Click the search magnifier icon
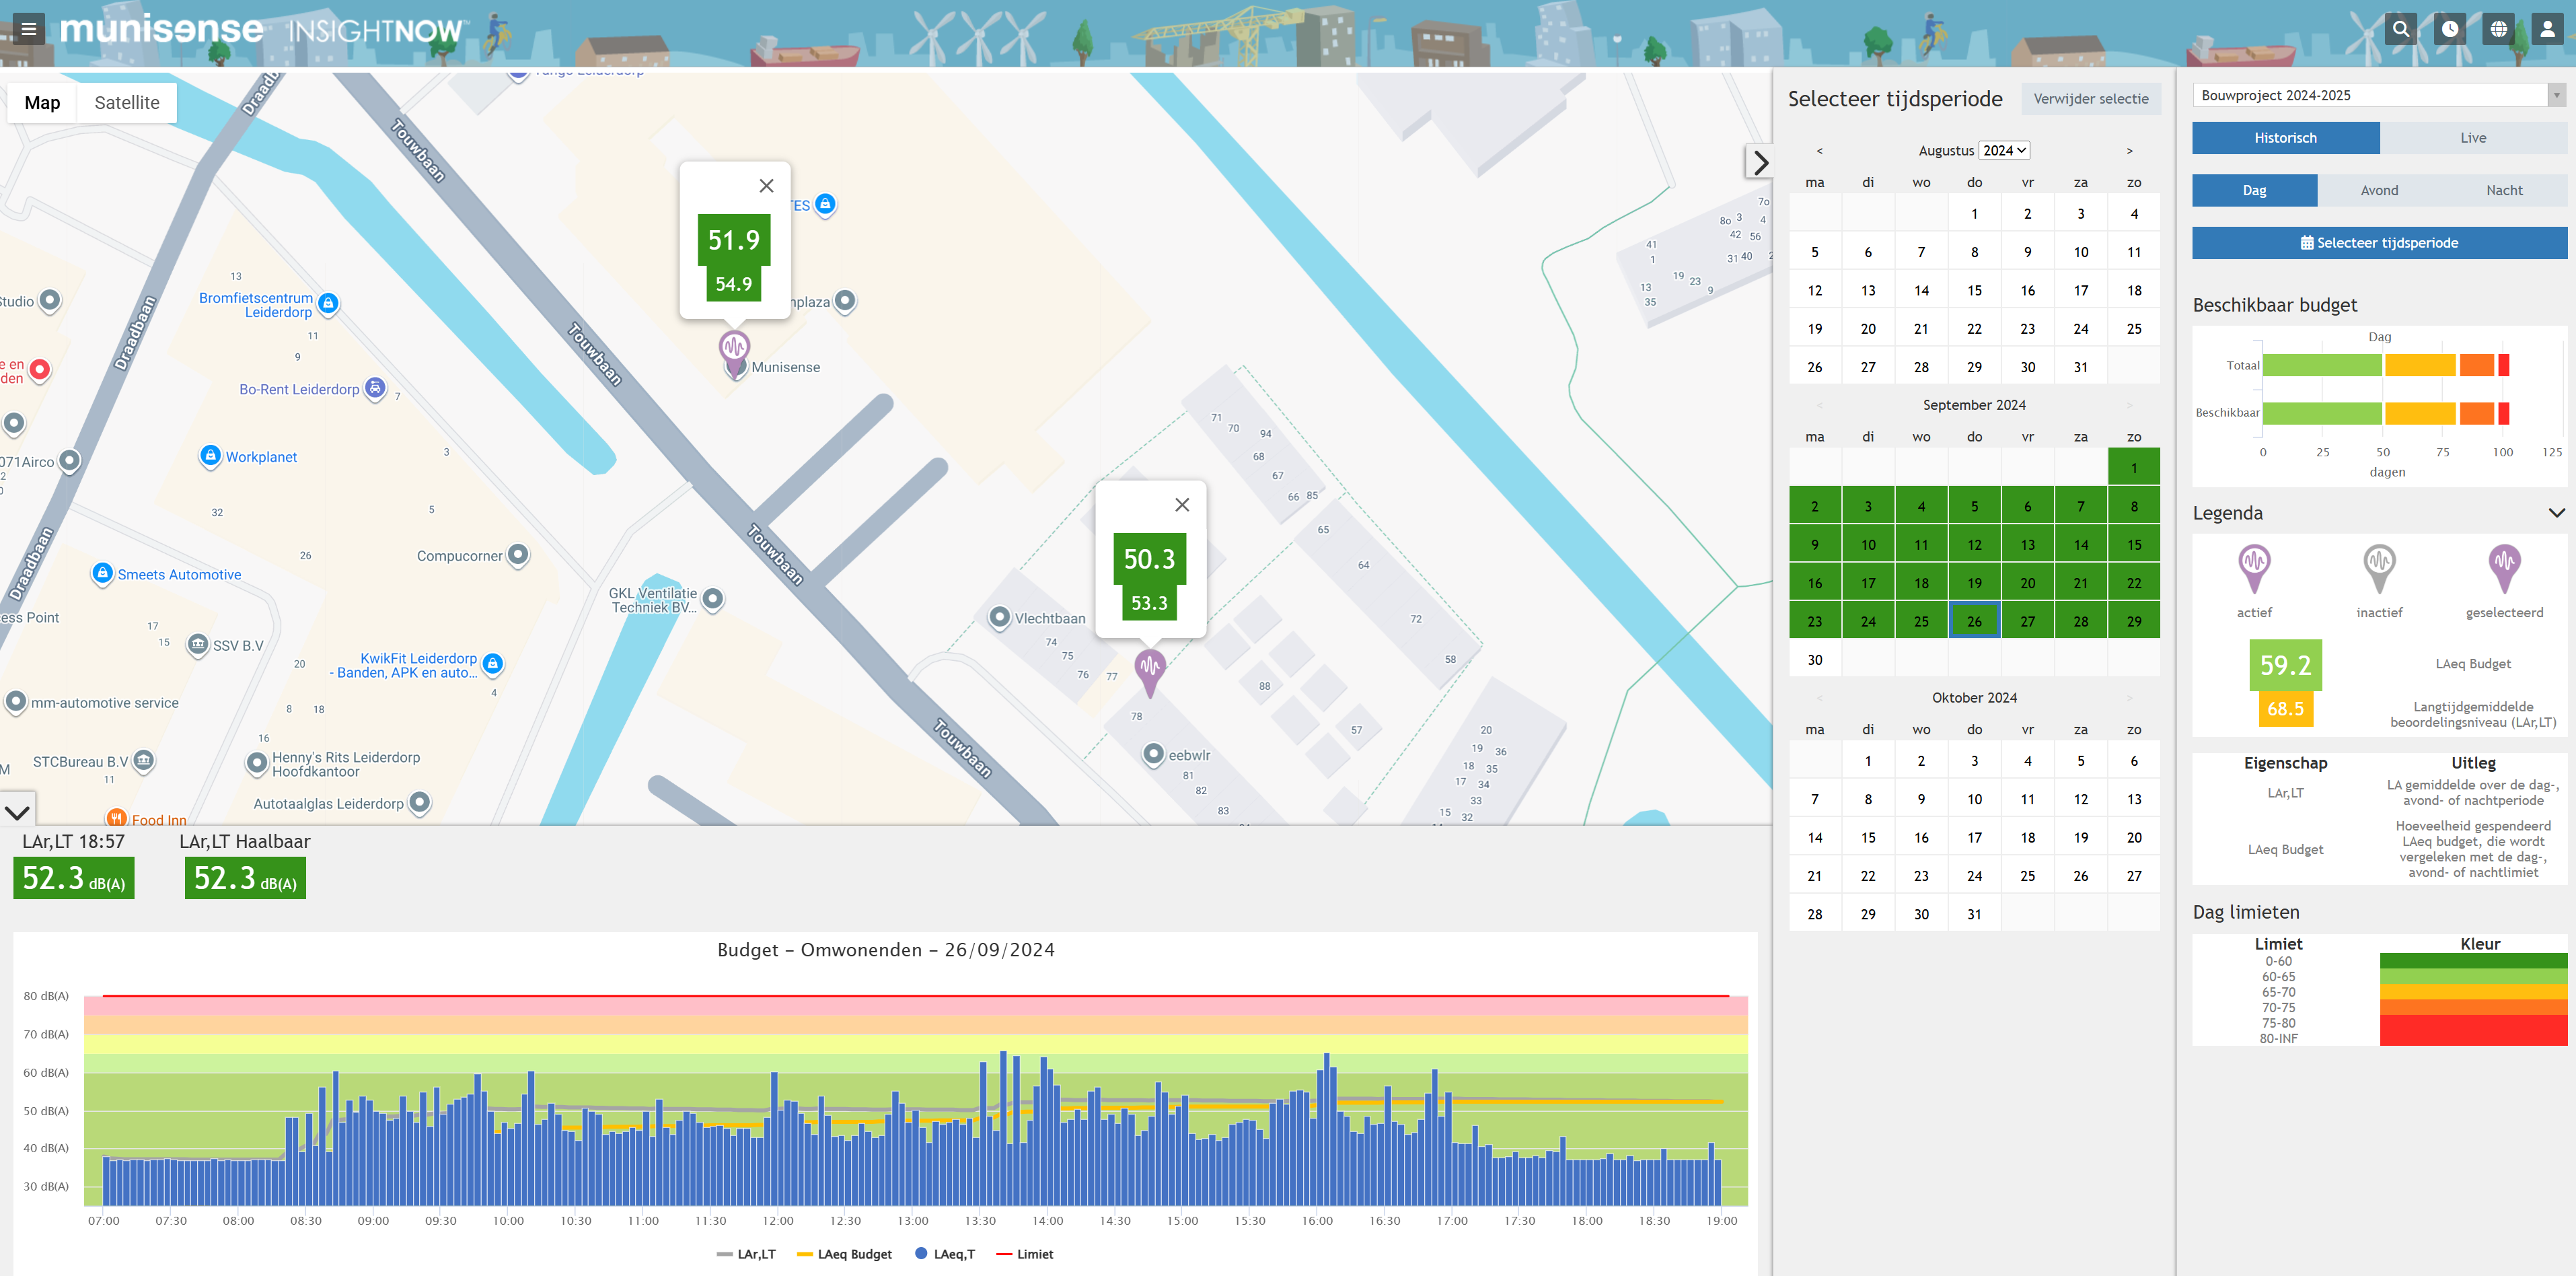Image resolution: width=2576 pixels, height=1276 pixels. pyautogui.click(x=2400, y=29)
